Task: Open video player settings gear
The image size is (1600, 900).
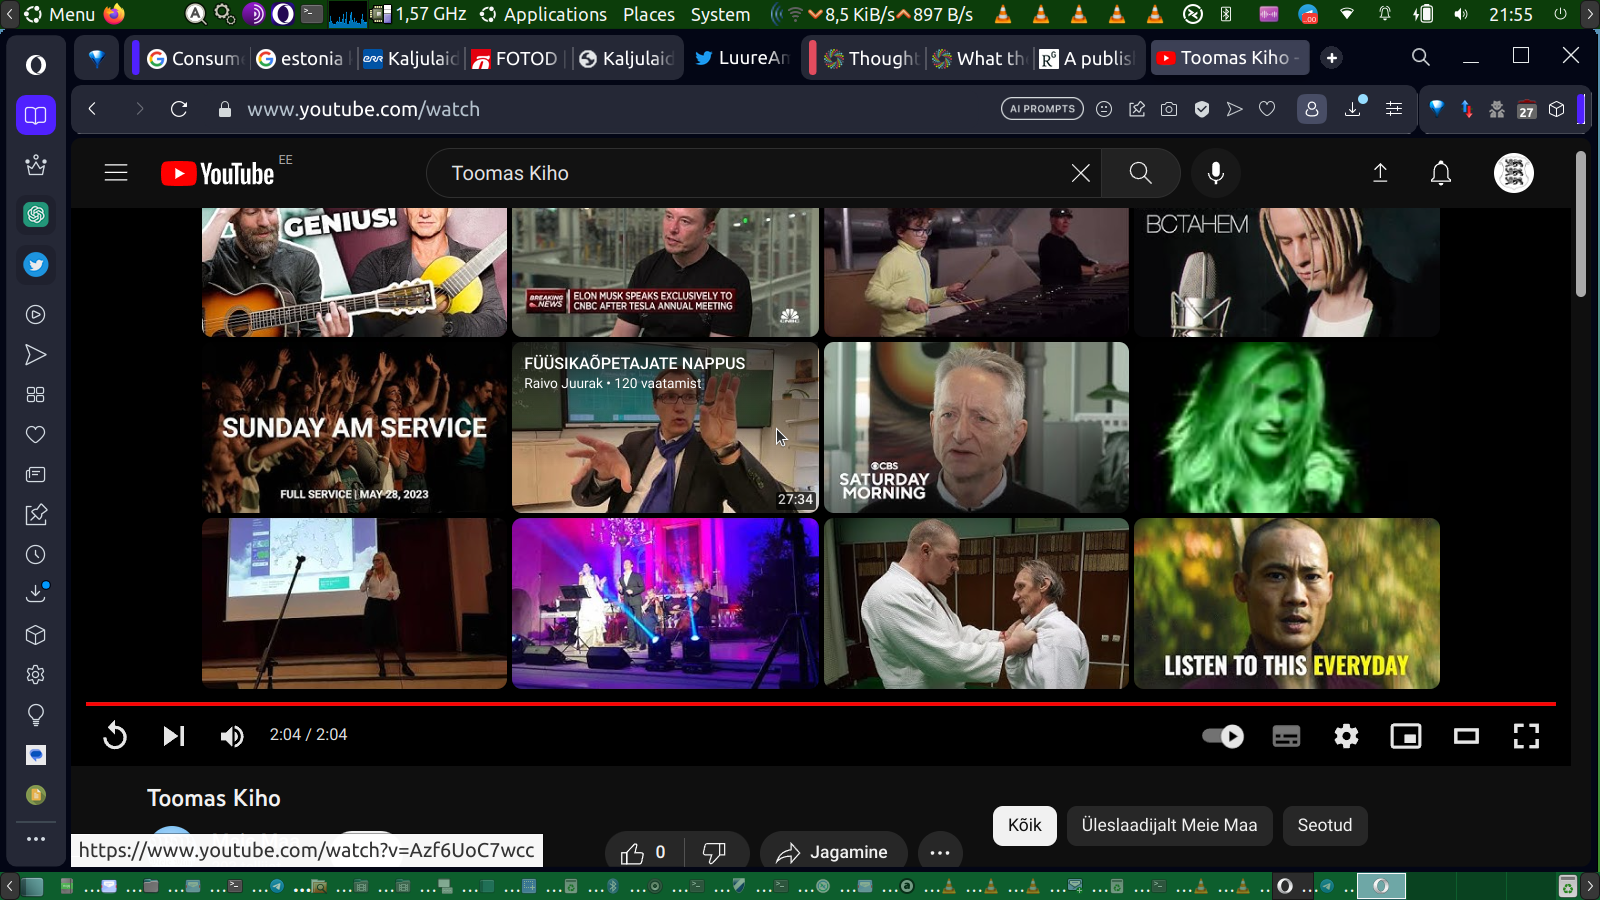Action: (1346, 736)
